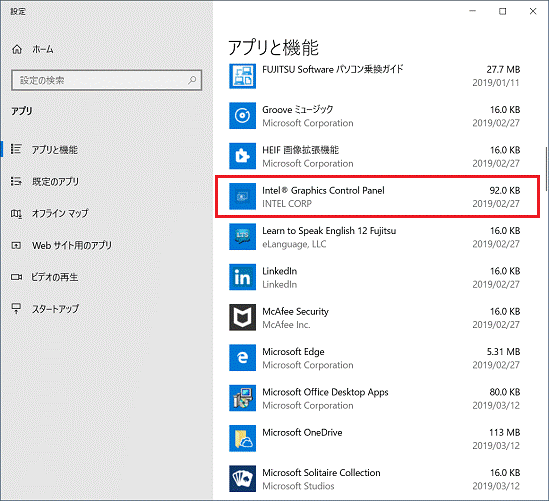This screenshot has width=549, height=501.
Task: Open ビデオの再生 settings page
Action: tap(55, 277)
